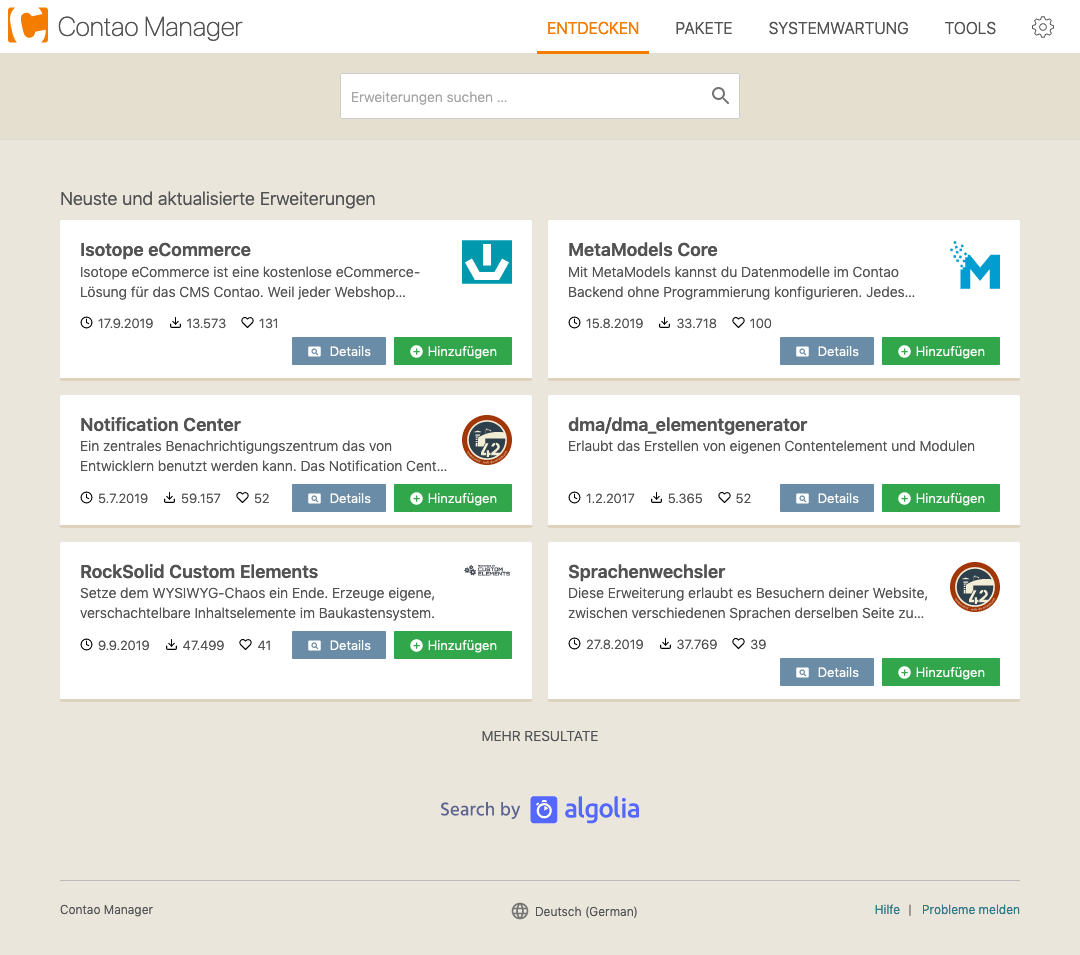1080x955 pixels.
Task: Click the Isotope eCommerce title
Action: point(165,249)
